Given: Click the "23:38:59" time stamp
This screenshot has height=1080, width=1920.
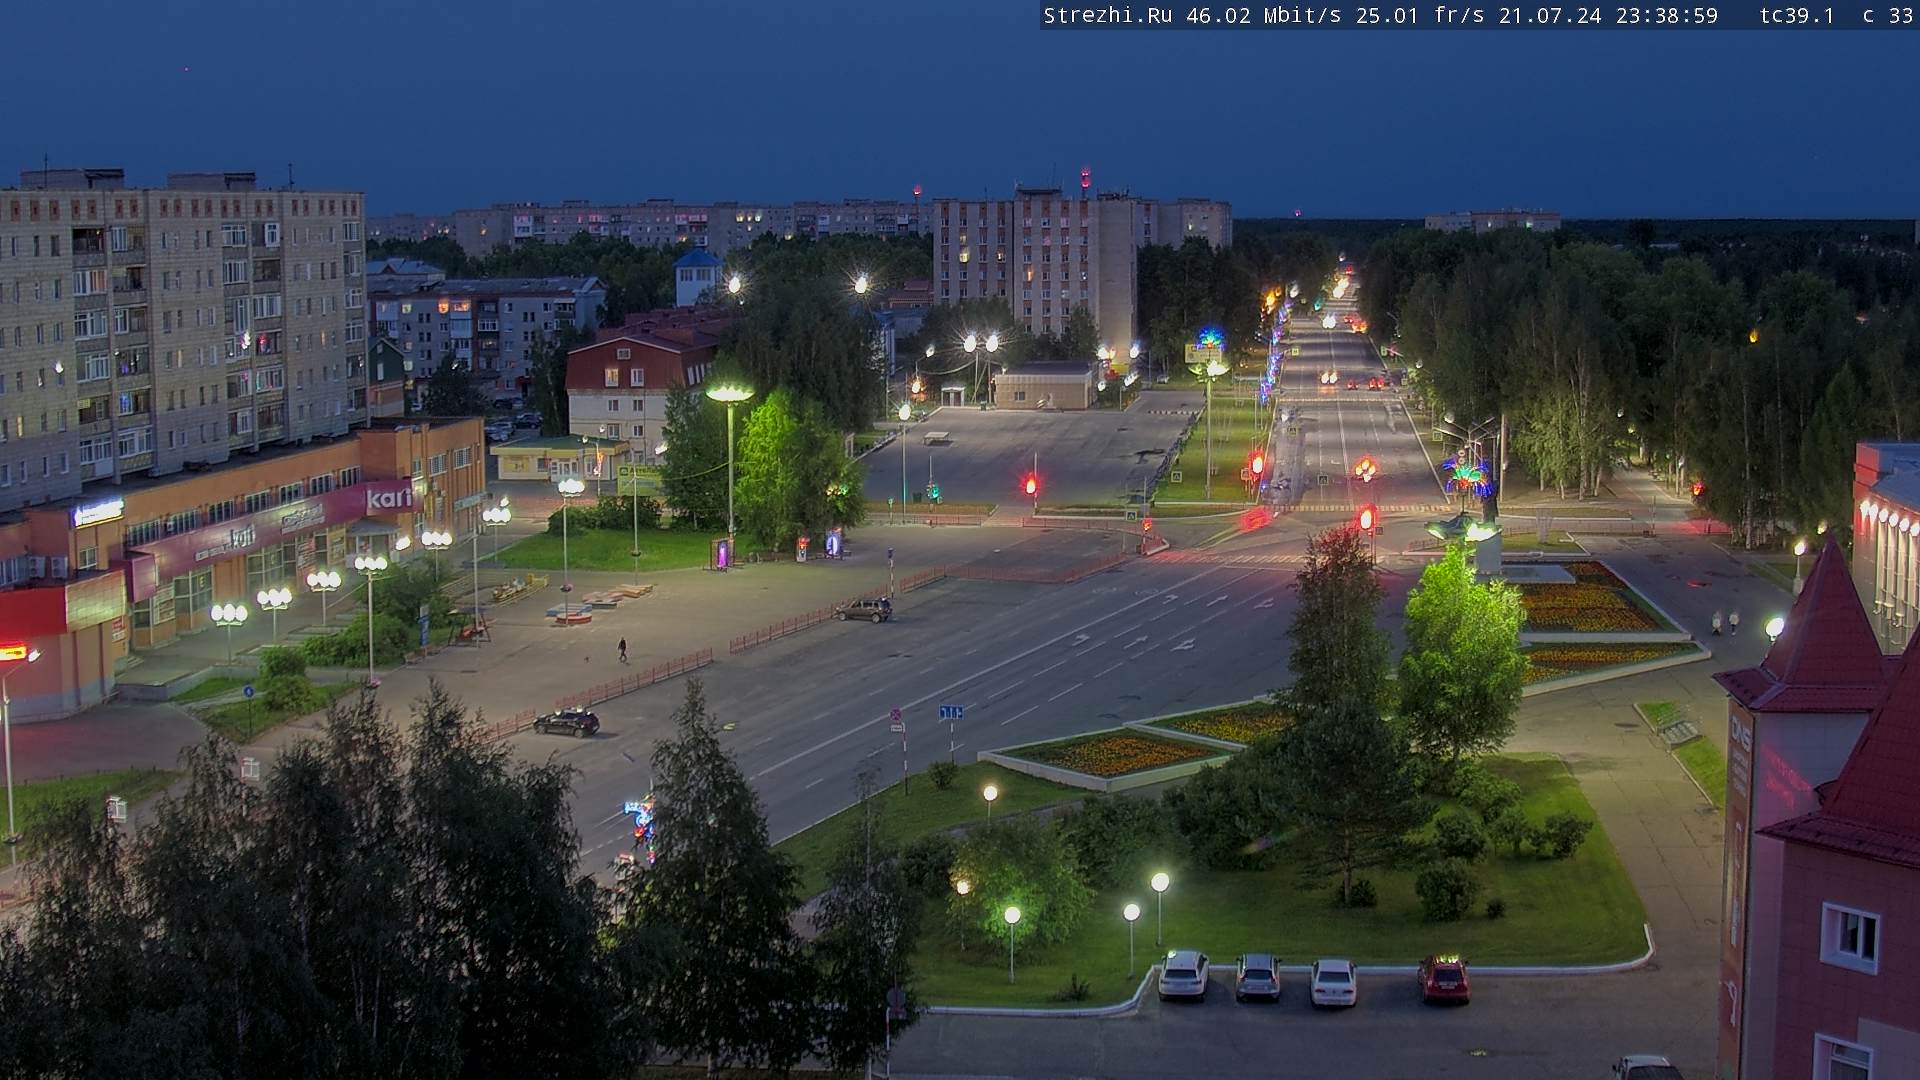Looking at the screenshot, I should (1667, 16).
